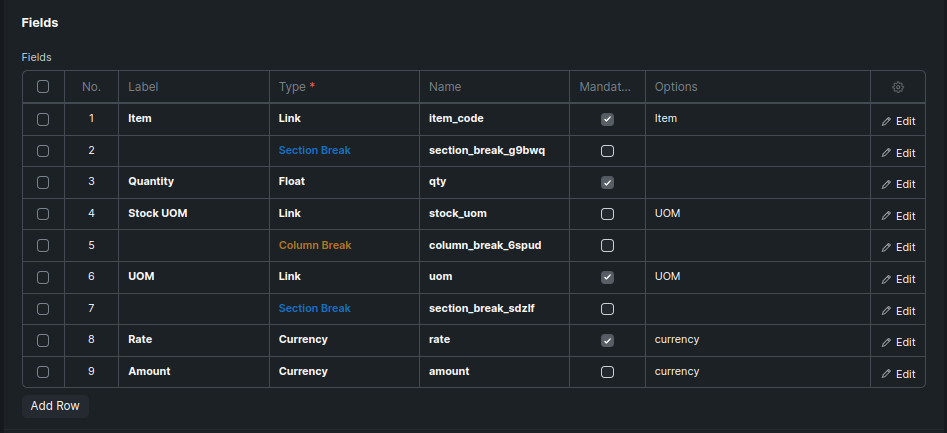
Task: Click the Add Row button
Action: (x=55, y=406)
